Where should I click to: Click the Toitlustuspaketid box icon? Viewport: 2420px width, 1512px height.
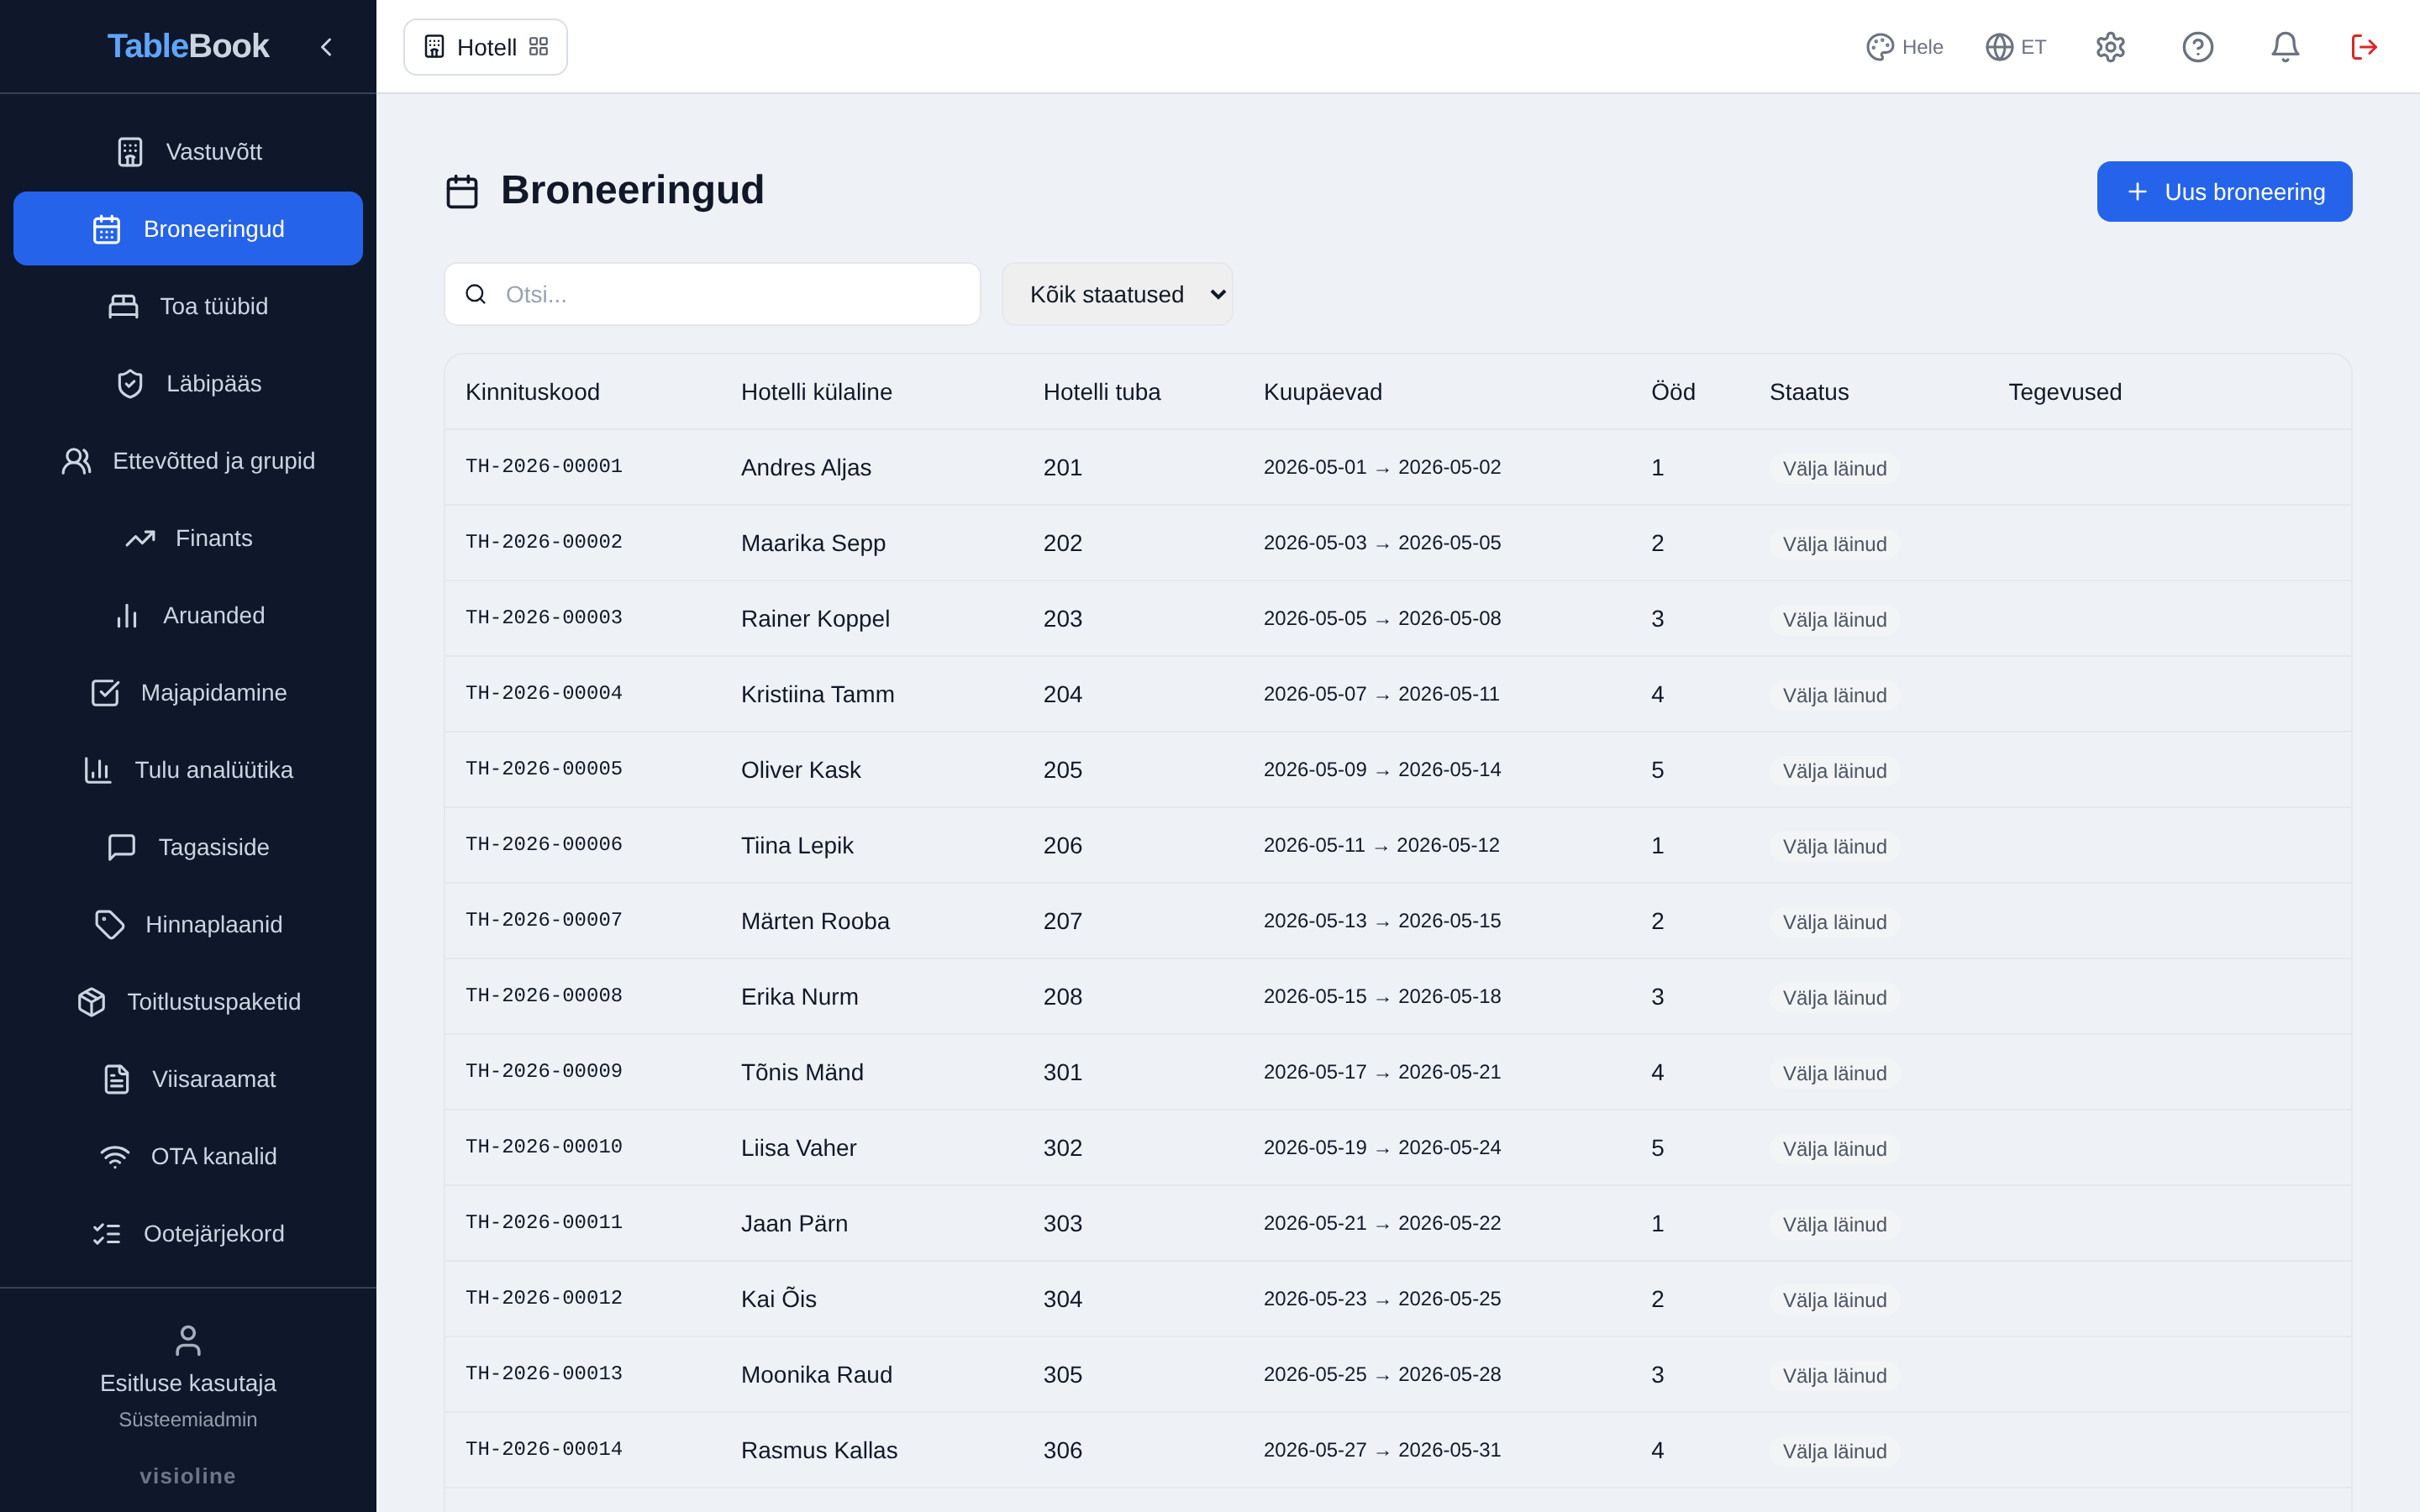click(91, 1002)
